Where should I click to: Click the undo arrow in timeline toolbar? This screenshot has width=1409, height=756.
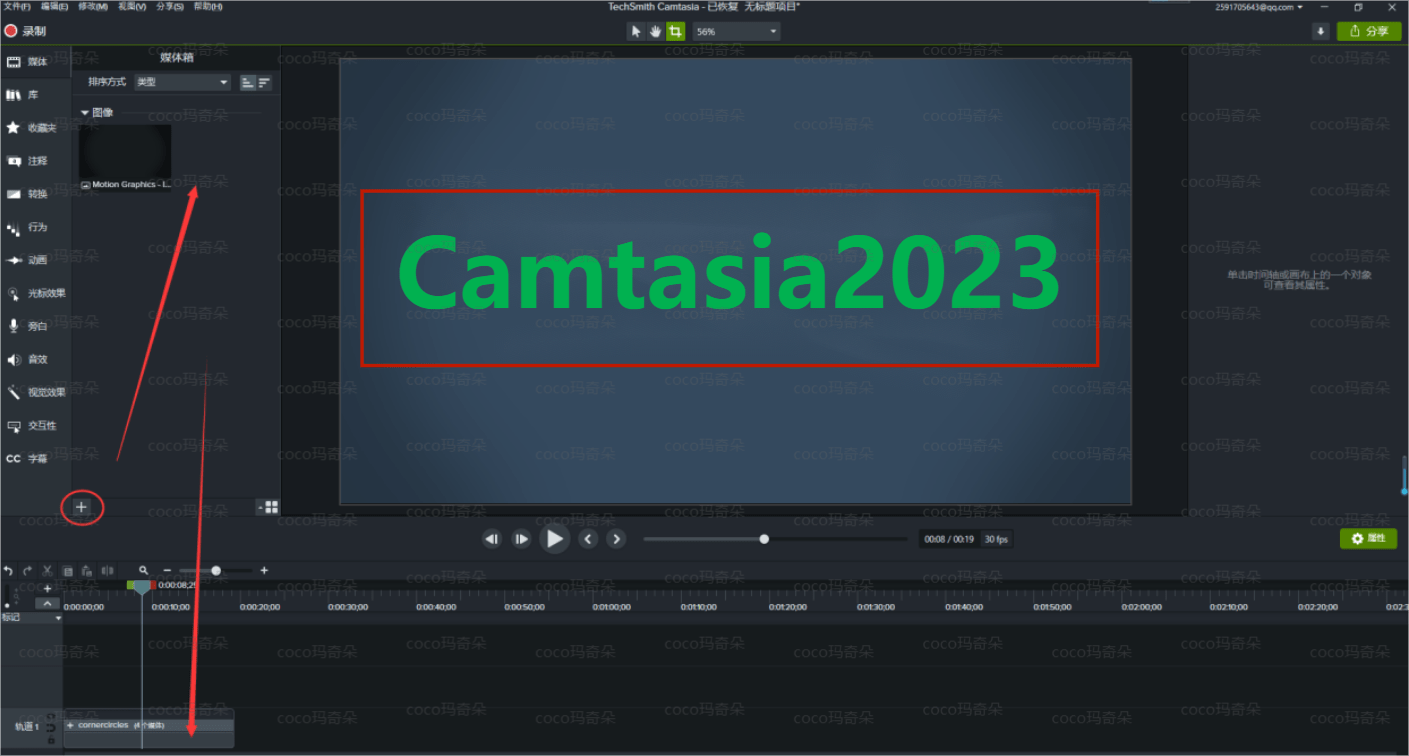click(x=8, y=570)
